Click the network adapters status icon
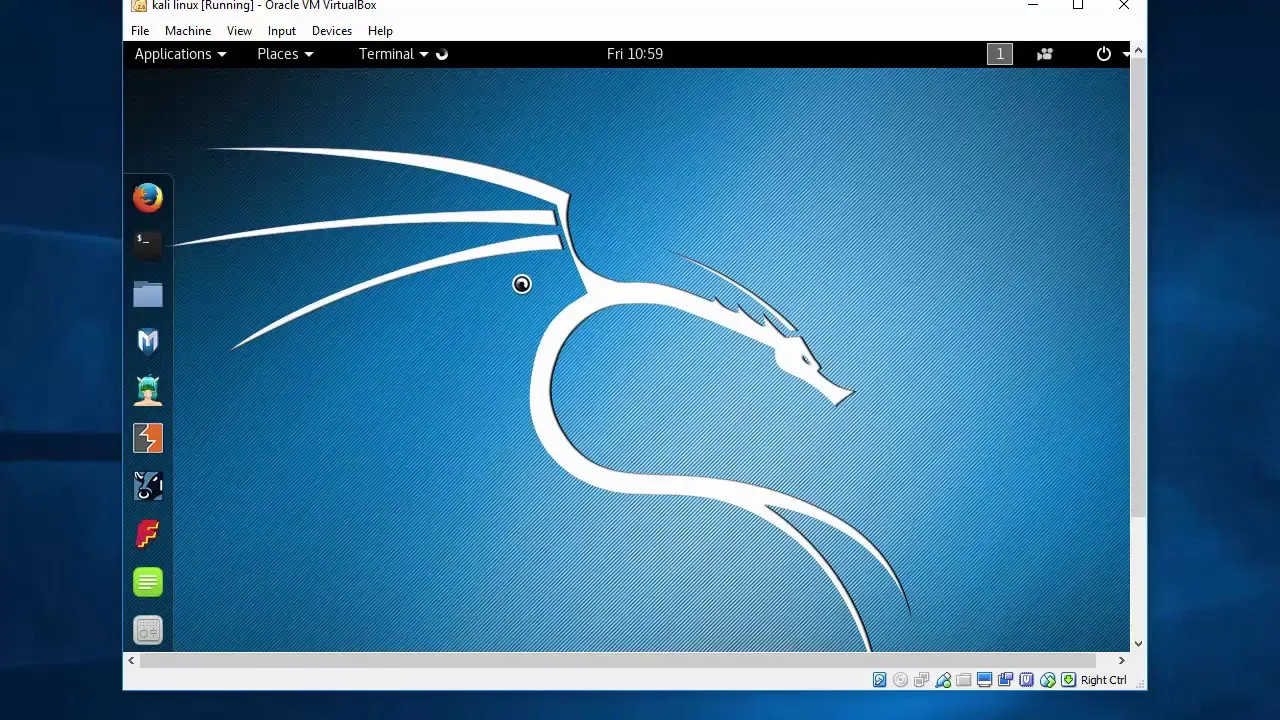1280x720 pixels. tap(922, 680)
